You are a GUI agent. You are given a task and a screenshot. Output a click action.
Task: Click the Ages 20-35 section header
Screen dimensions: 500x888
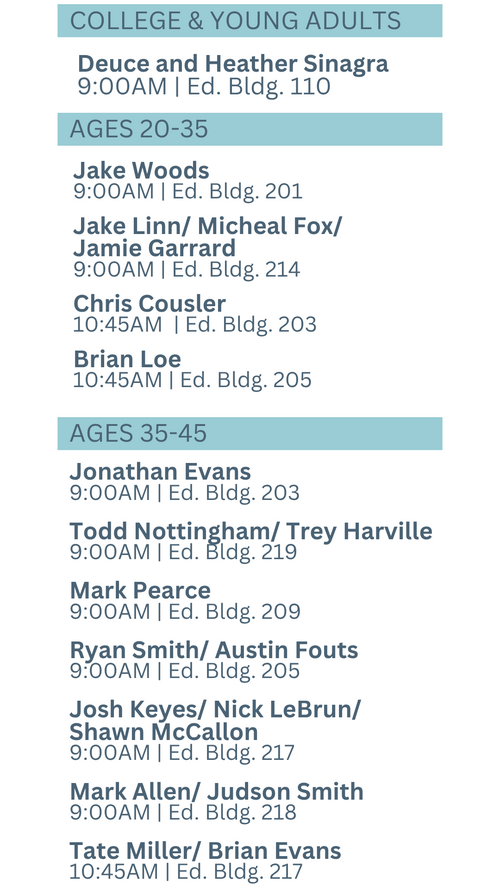click(250, 129)
